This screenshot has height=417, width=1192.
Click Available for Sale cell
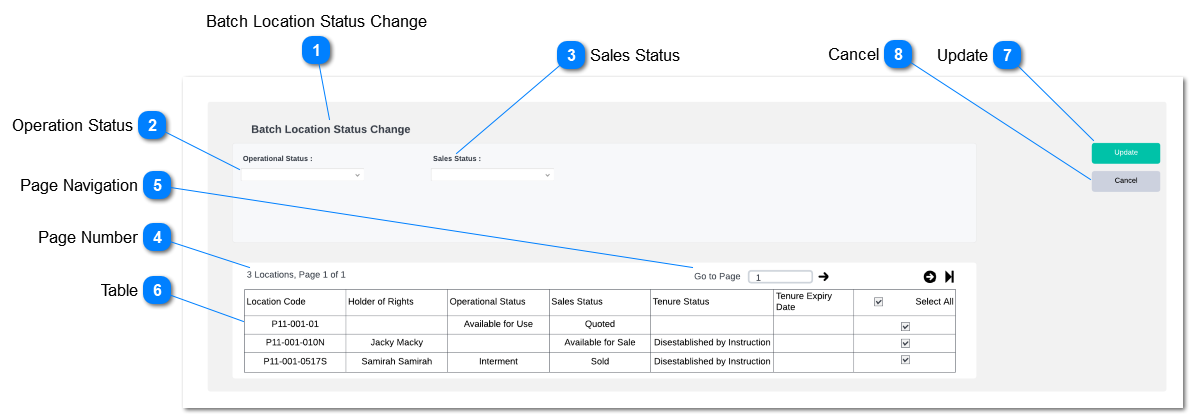[600, 343]
